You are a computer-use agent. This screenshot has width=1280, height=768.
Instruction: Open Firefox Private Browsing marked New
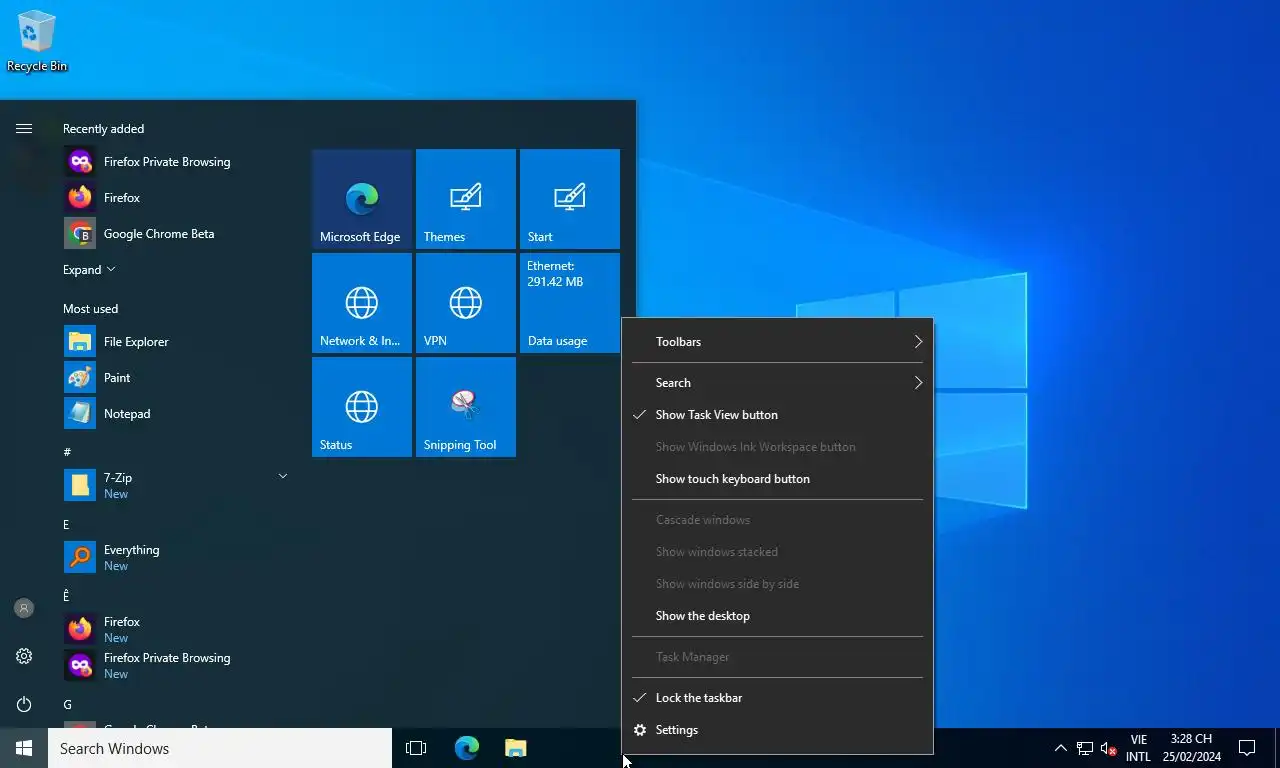pyautogui.click(x=177, y=665)
